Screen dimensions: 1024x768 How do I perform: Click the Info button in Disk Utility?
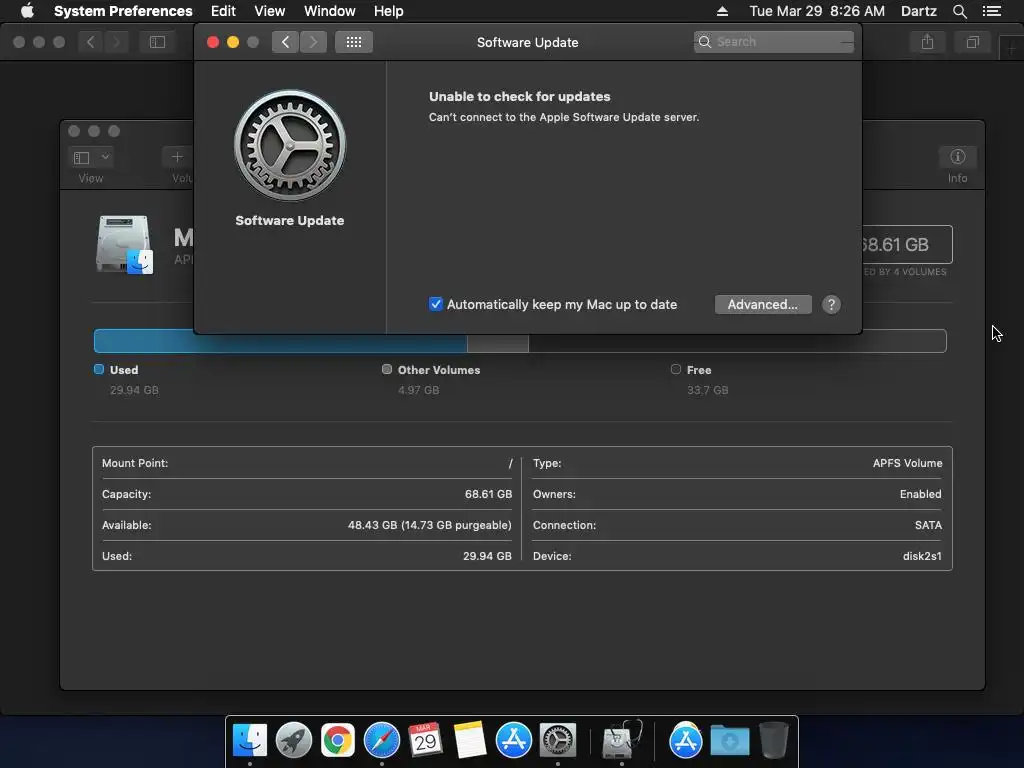[x=957, y=157]
